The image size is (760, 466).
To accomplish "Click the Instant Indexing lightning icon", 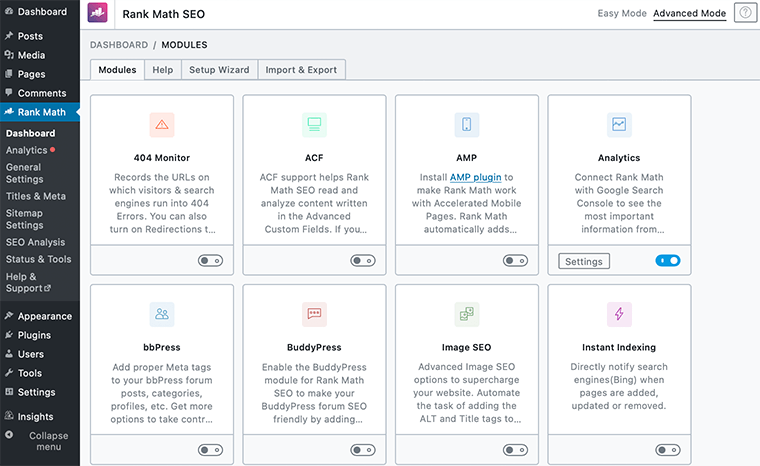I will pos(619,314).
